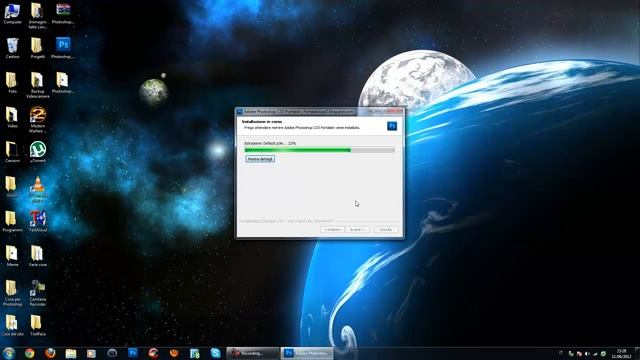The image size is (640, 360).
Task: Open the Backup Videocamera folder
Action: pos(38,85)
